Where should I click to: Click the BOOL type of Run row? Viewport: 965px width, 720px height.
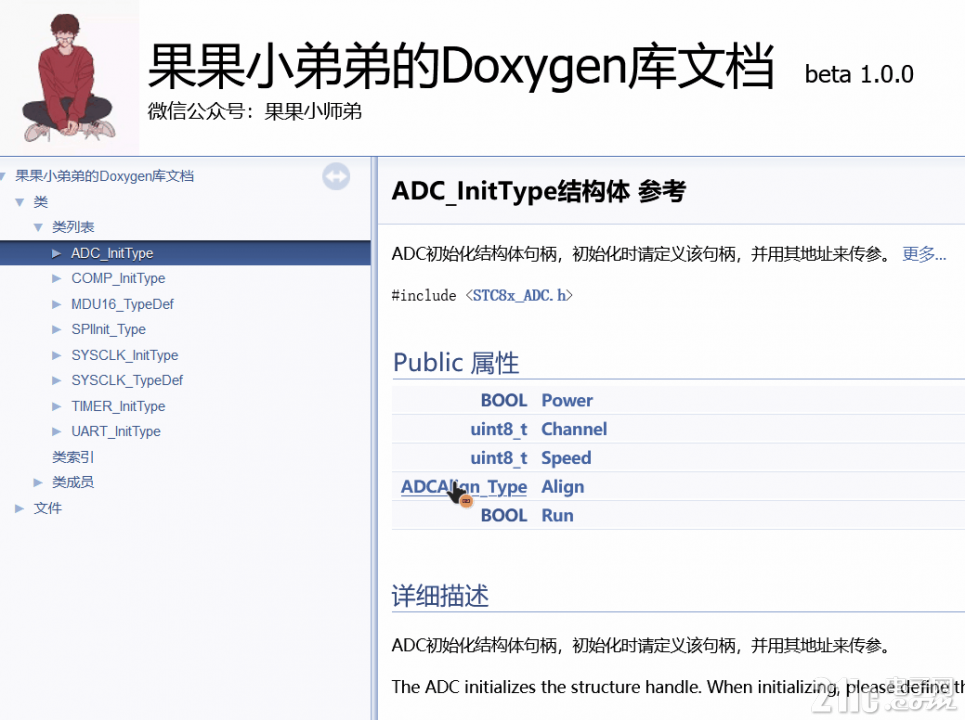pyautogui.click(x=504, y=516)
